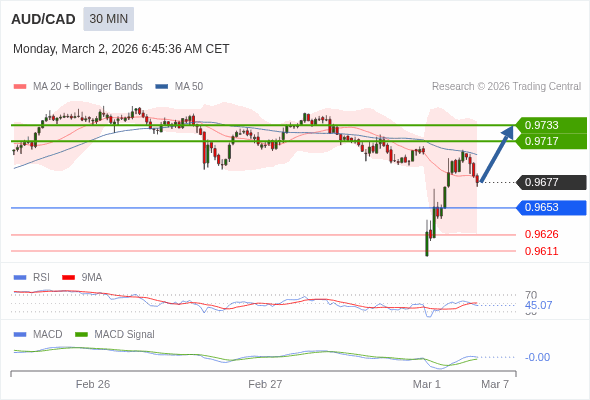
Task: Click the Mar 1 date axis label
Action: (x=426, y=384)
